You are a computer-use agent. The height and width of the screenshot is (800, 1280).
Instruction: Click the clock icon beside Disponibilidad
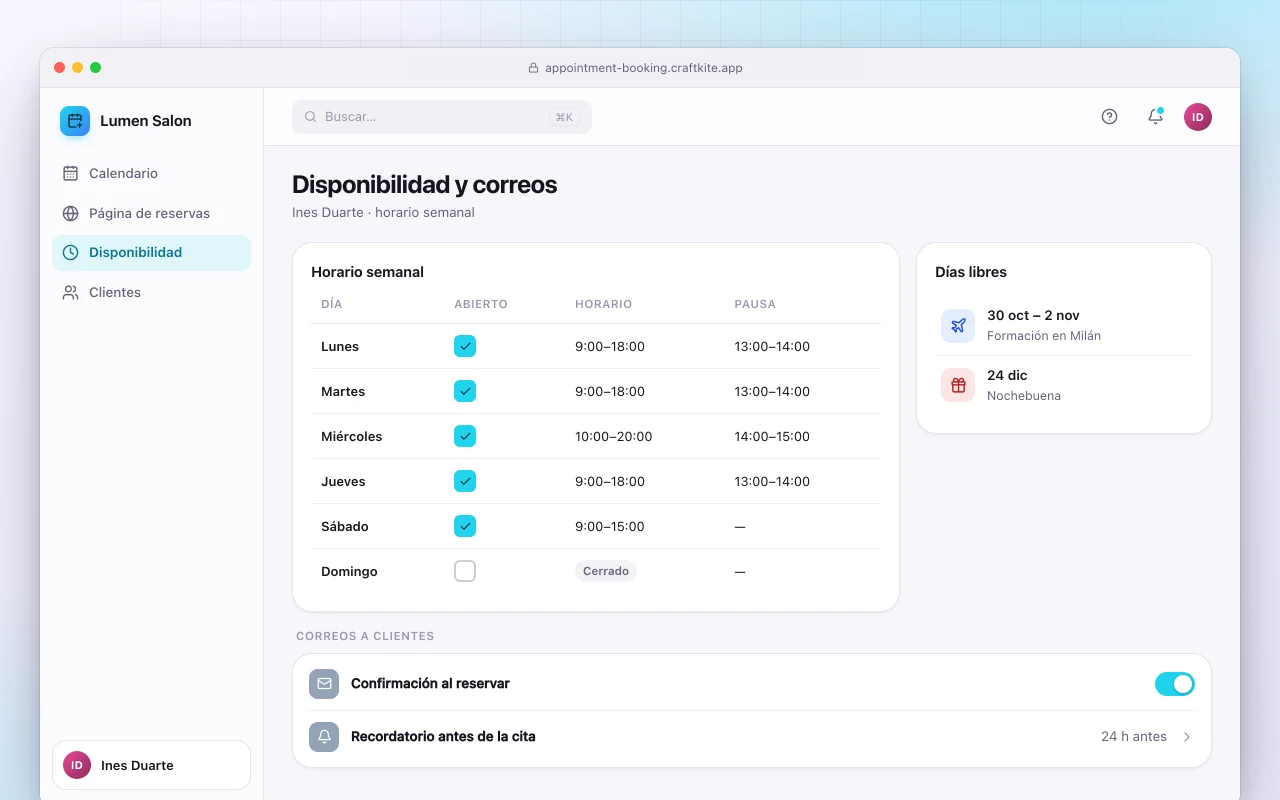coord(70,253)
